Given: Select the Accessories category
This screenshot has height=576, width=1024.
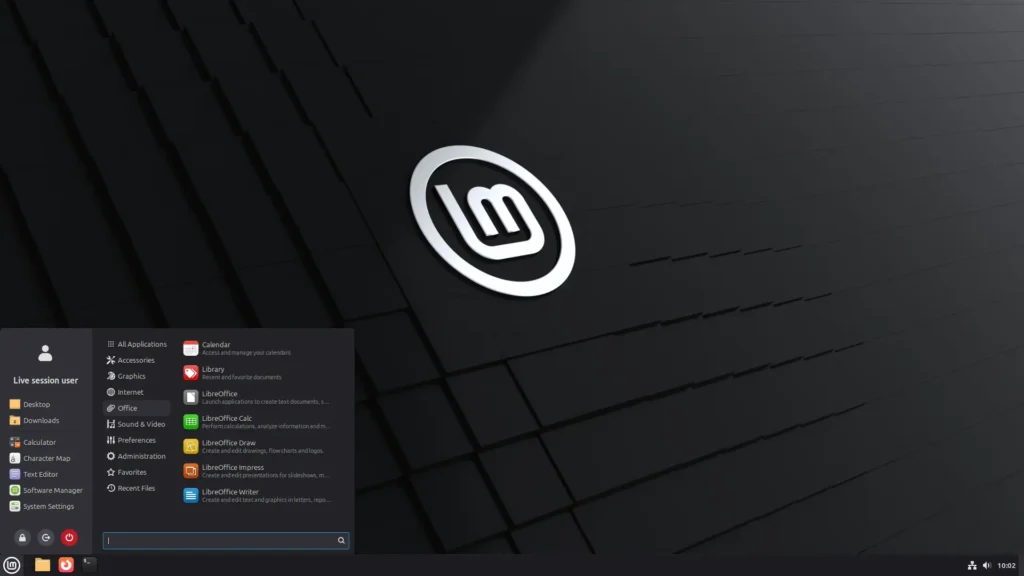Looking at the screenshot, I should pos(135,360).
